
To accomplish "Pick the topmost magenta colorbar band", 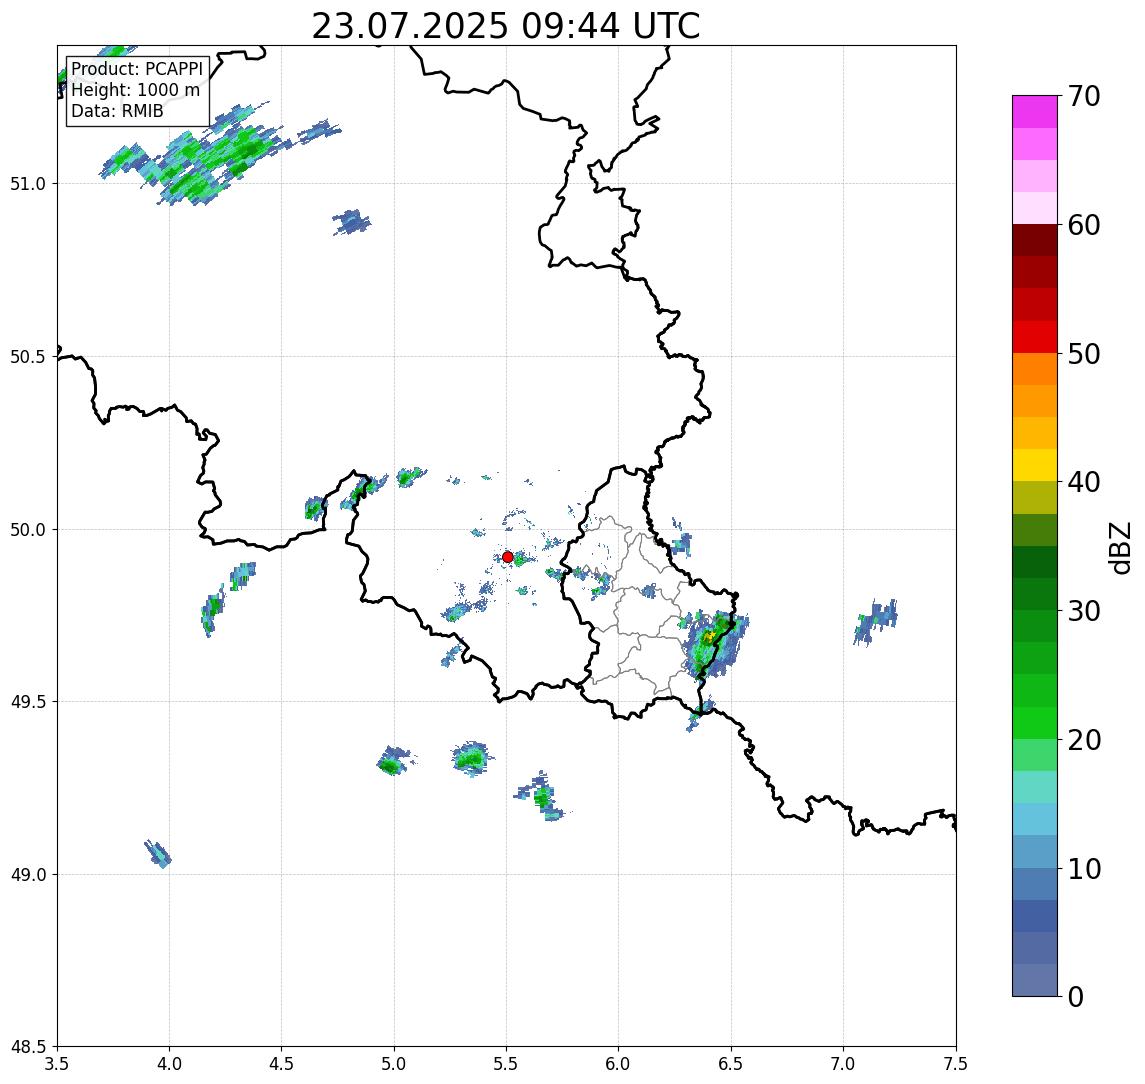I will click(1035, 112).
